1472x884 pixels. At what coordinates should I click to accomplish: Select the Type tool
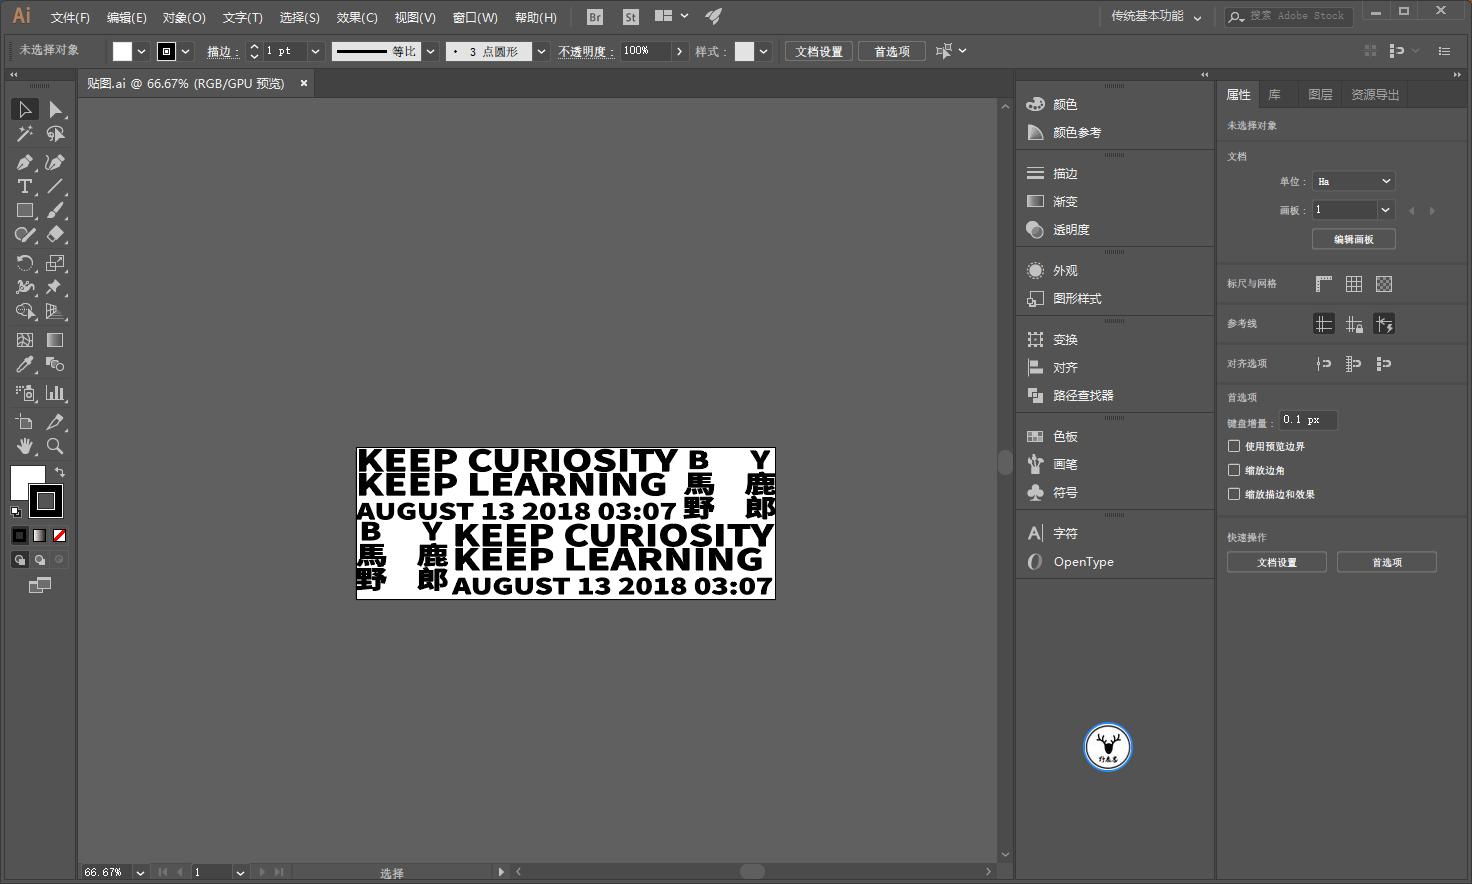point(25,186)
